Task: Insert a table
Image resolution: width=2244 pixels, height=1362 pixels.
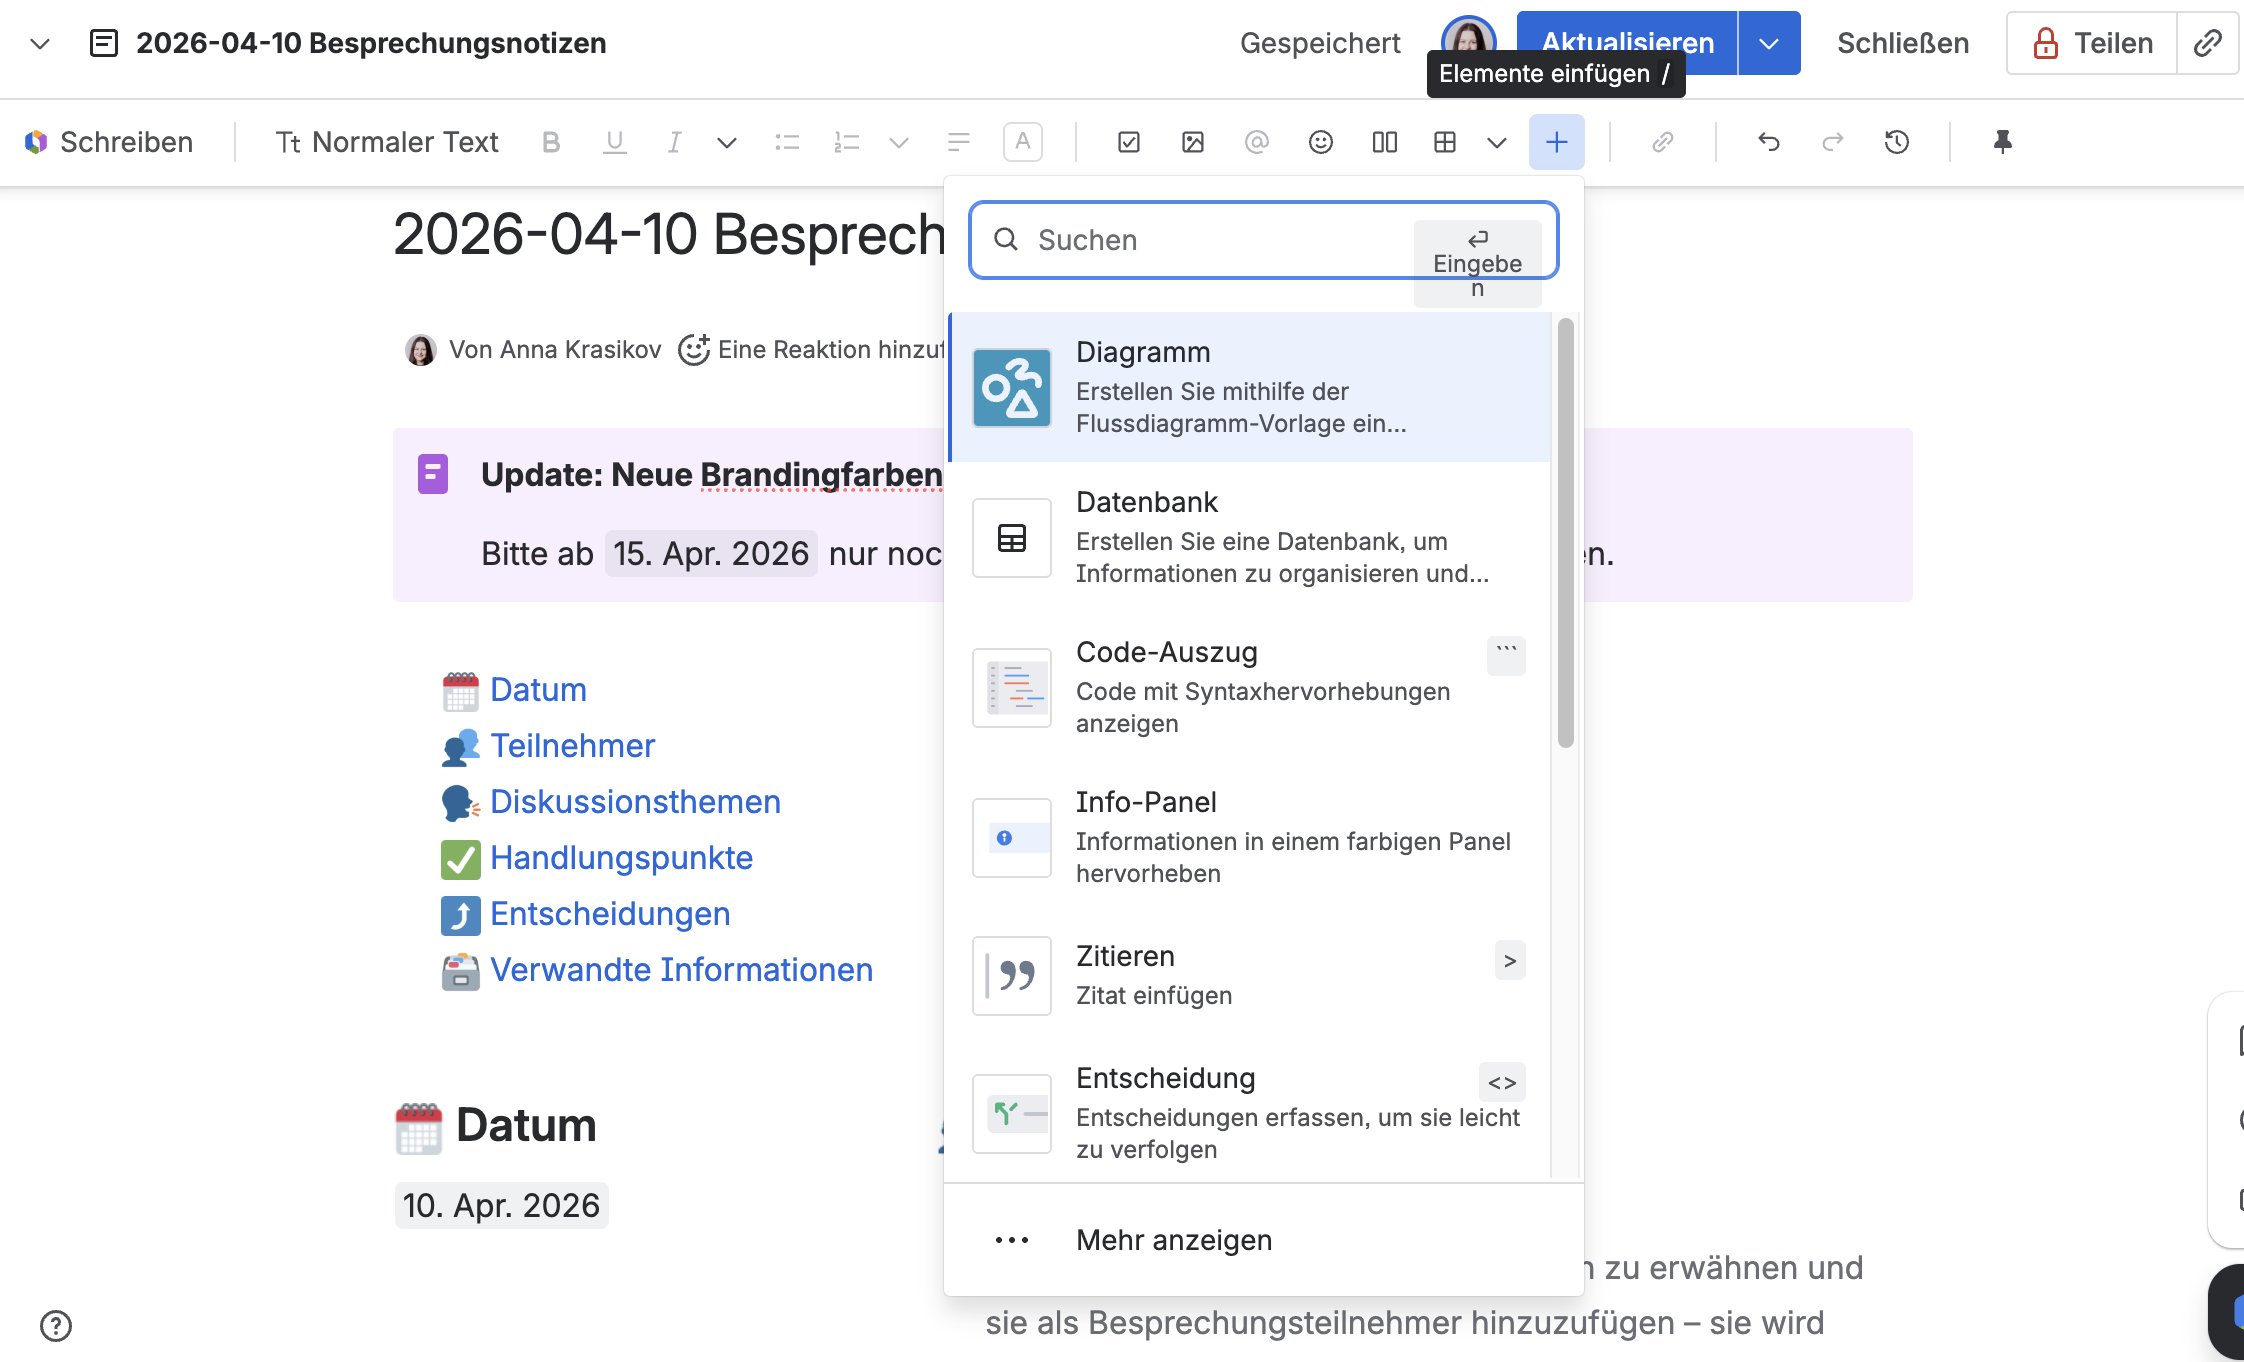Action: [1445, 142]
